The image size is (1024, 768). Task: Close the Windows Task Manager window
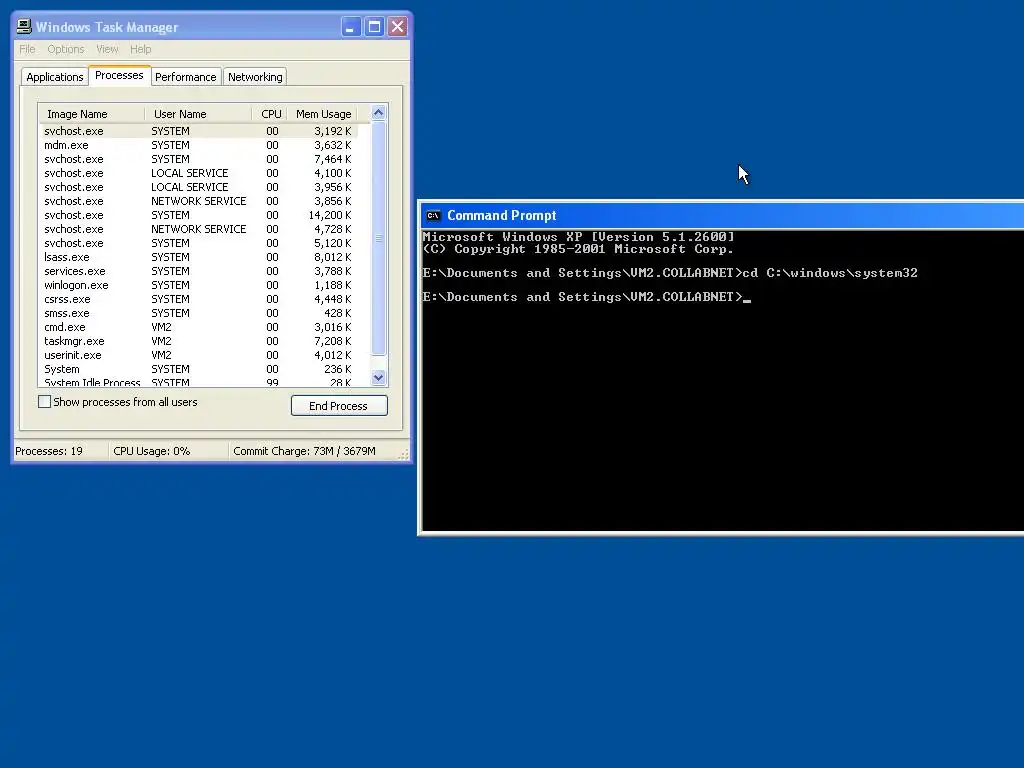click(397, 27)
